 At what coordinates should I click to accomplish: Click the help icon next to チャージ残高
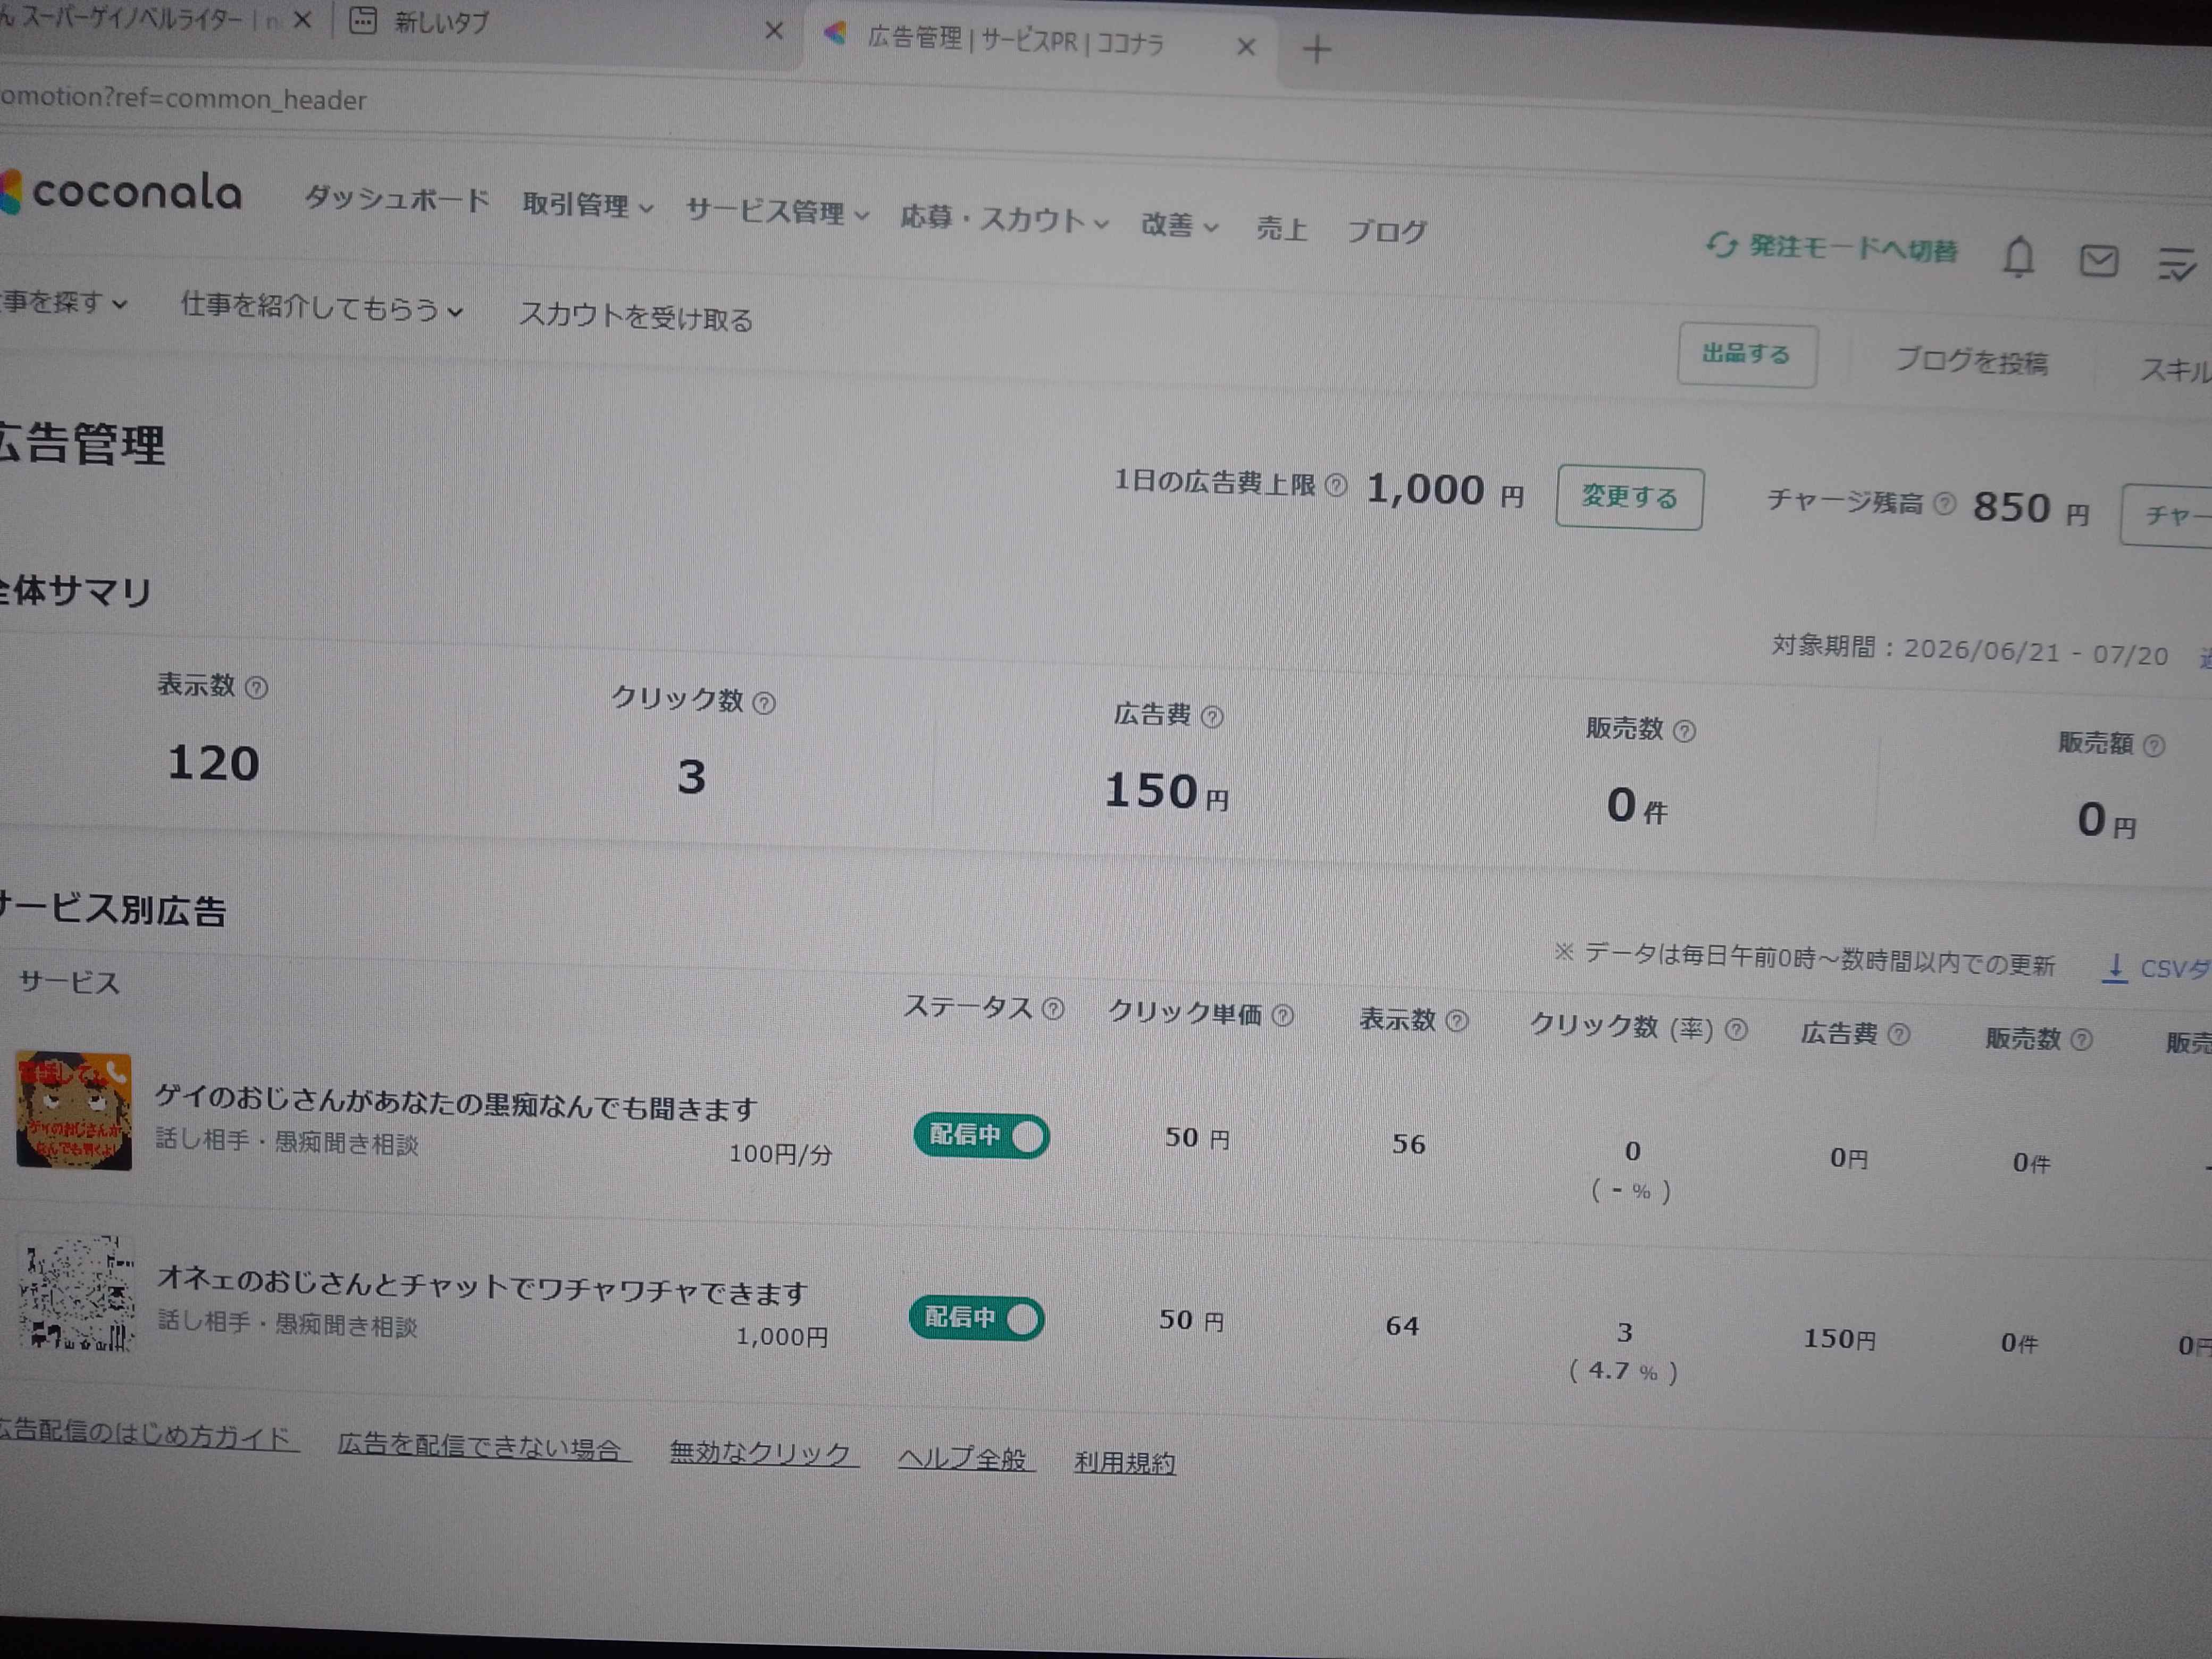pos(1945,503)
